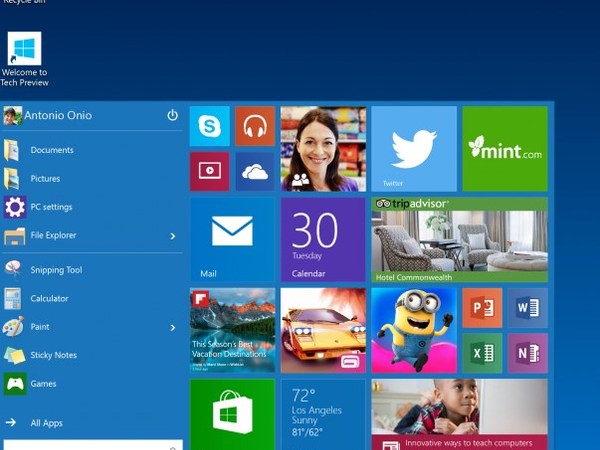Launch Snipping Tool
The height and width of the screenshot is (450, 600).
92,270
